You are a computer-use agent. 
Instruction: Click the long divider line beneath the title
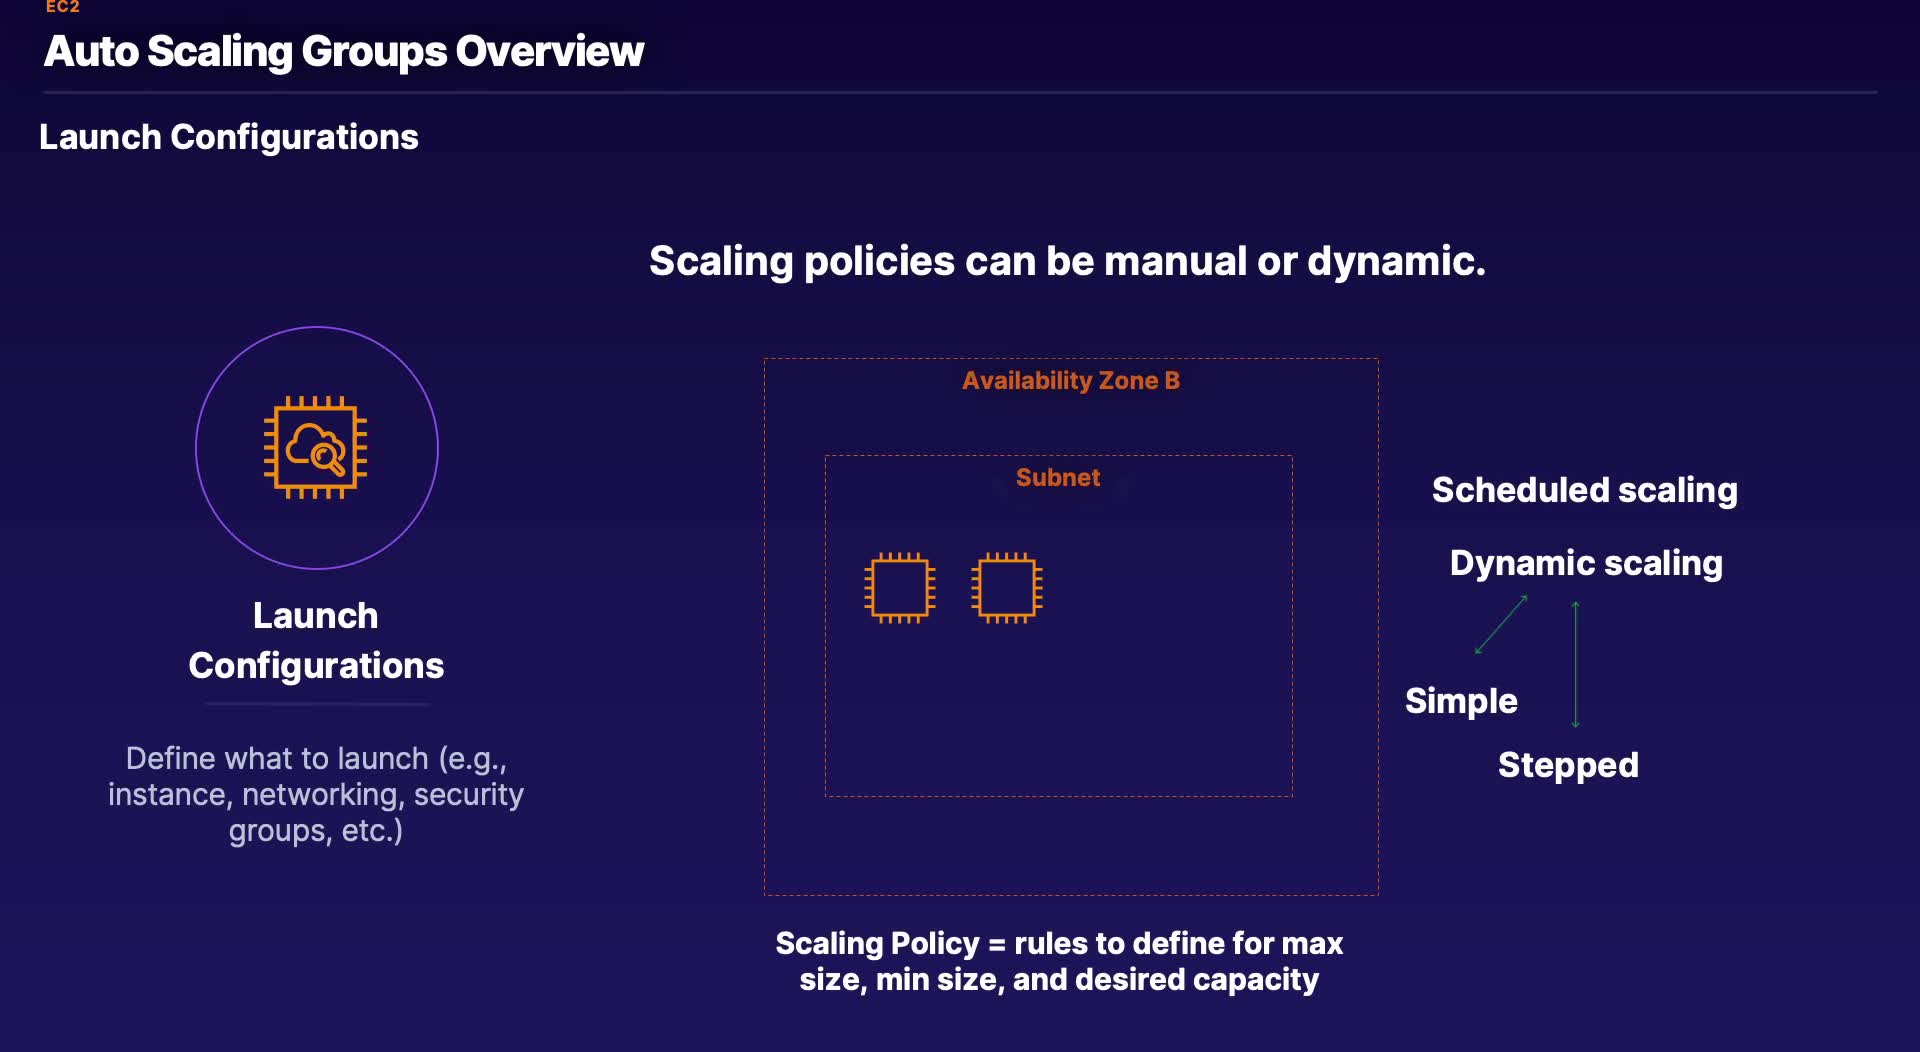tap(960, 93)
